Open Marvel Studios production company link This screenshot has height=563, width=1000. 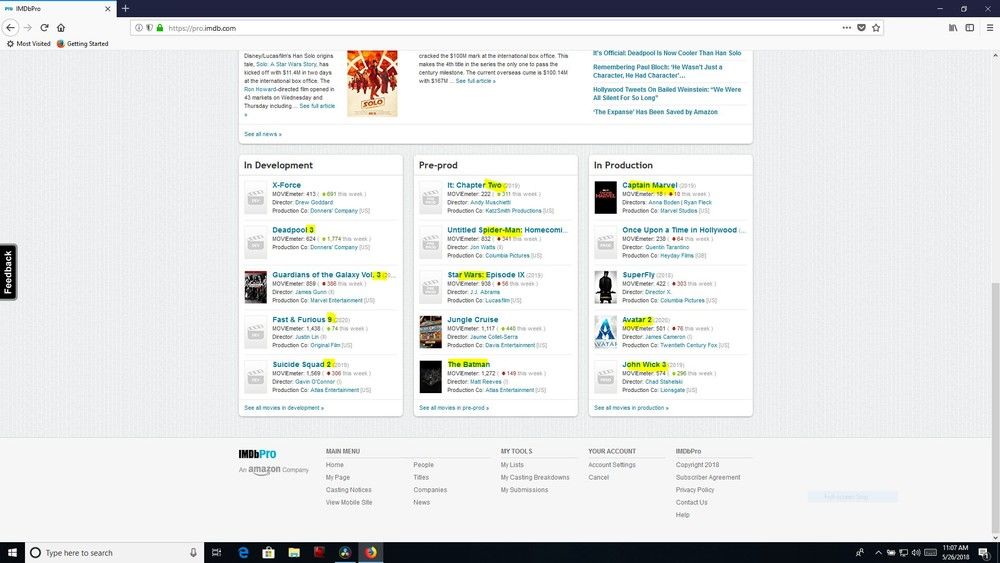tap(678, 210)
